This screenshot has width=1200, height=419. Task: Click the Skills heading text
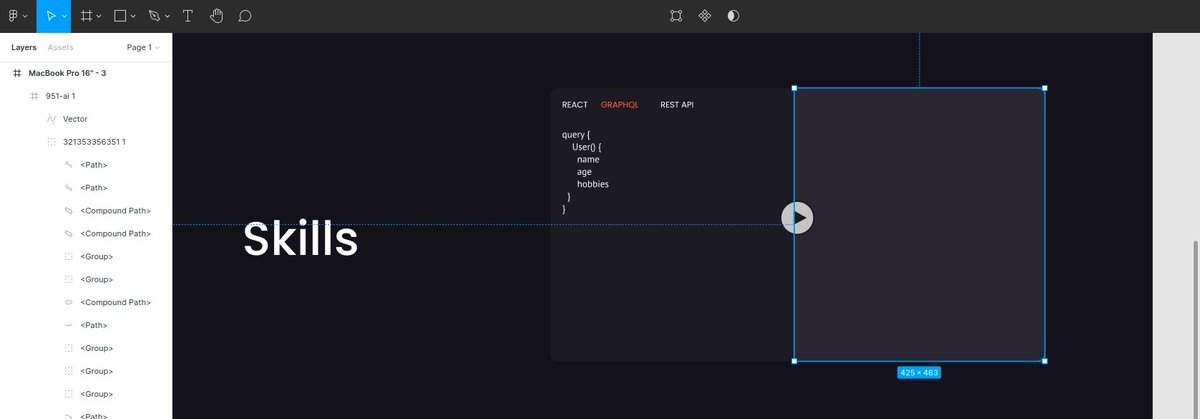pos(301,239)
